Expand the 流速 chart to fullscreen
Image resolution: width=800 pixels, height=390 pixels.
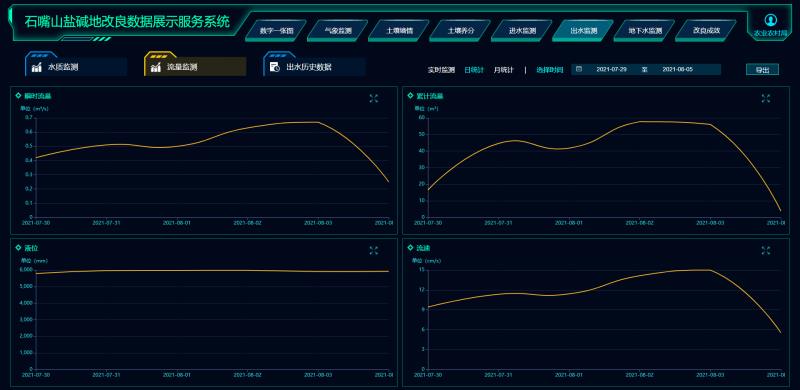click(765, 250)
